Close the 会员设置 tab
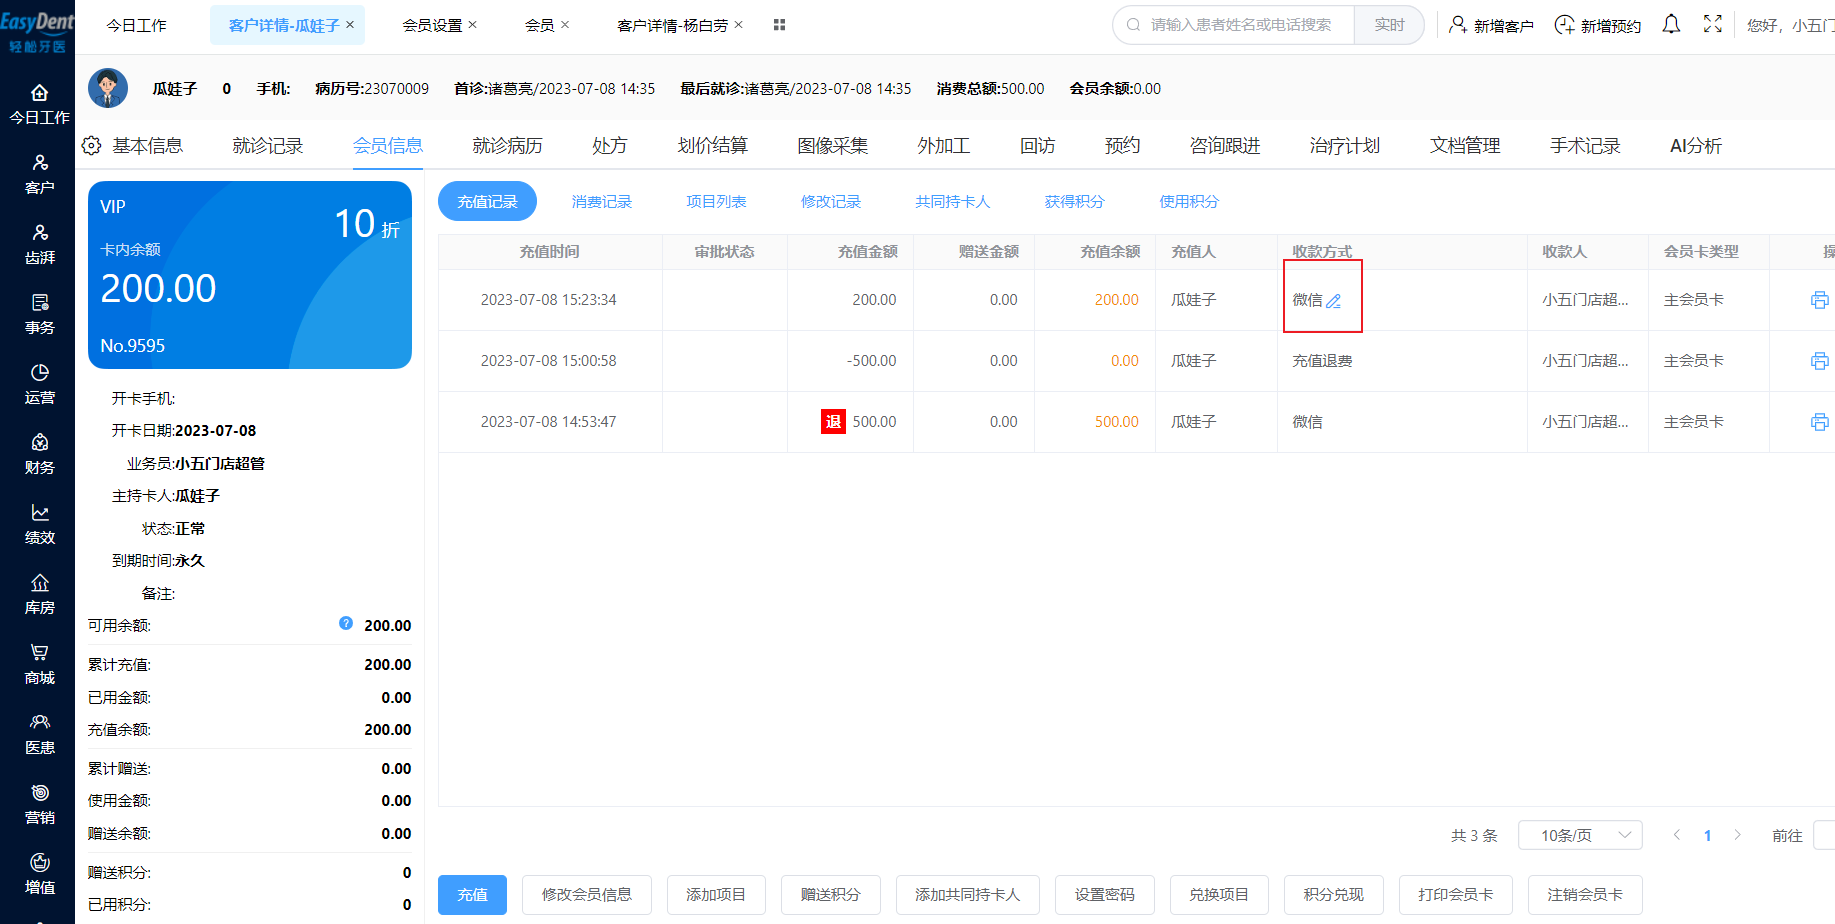Image resolution: width=1835 pixels, height=924 pixels. 472,24
